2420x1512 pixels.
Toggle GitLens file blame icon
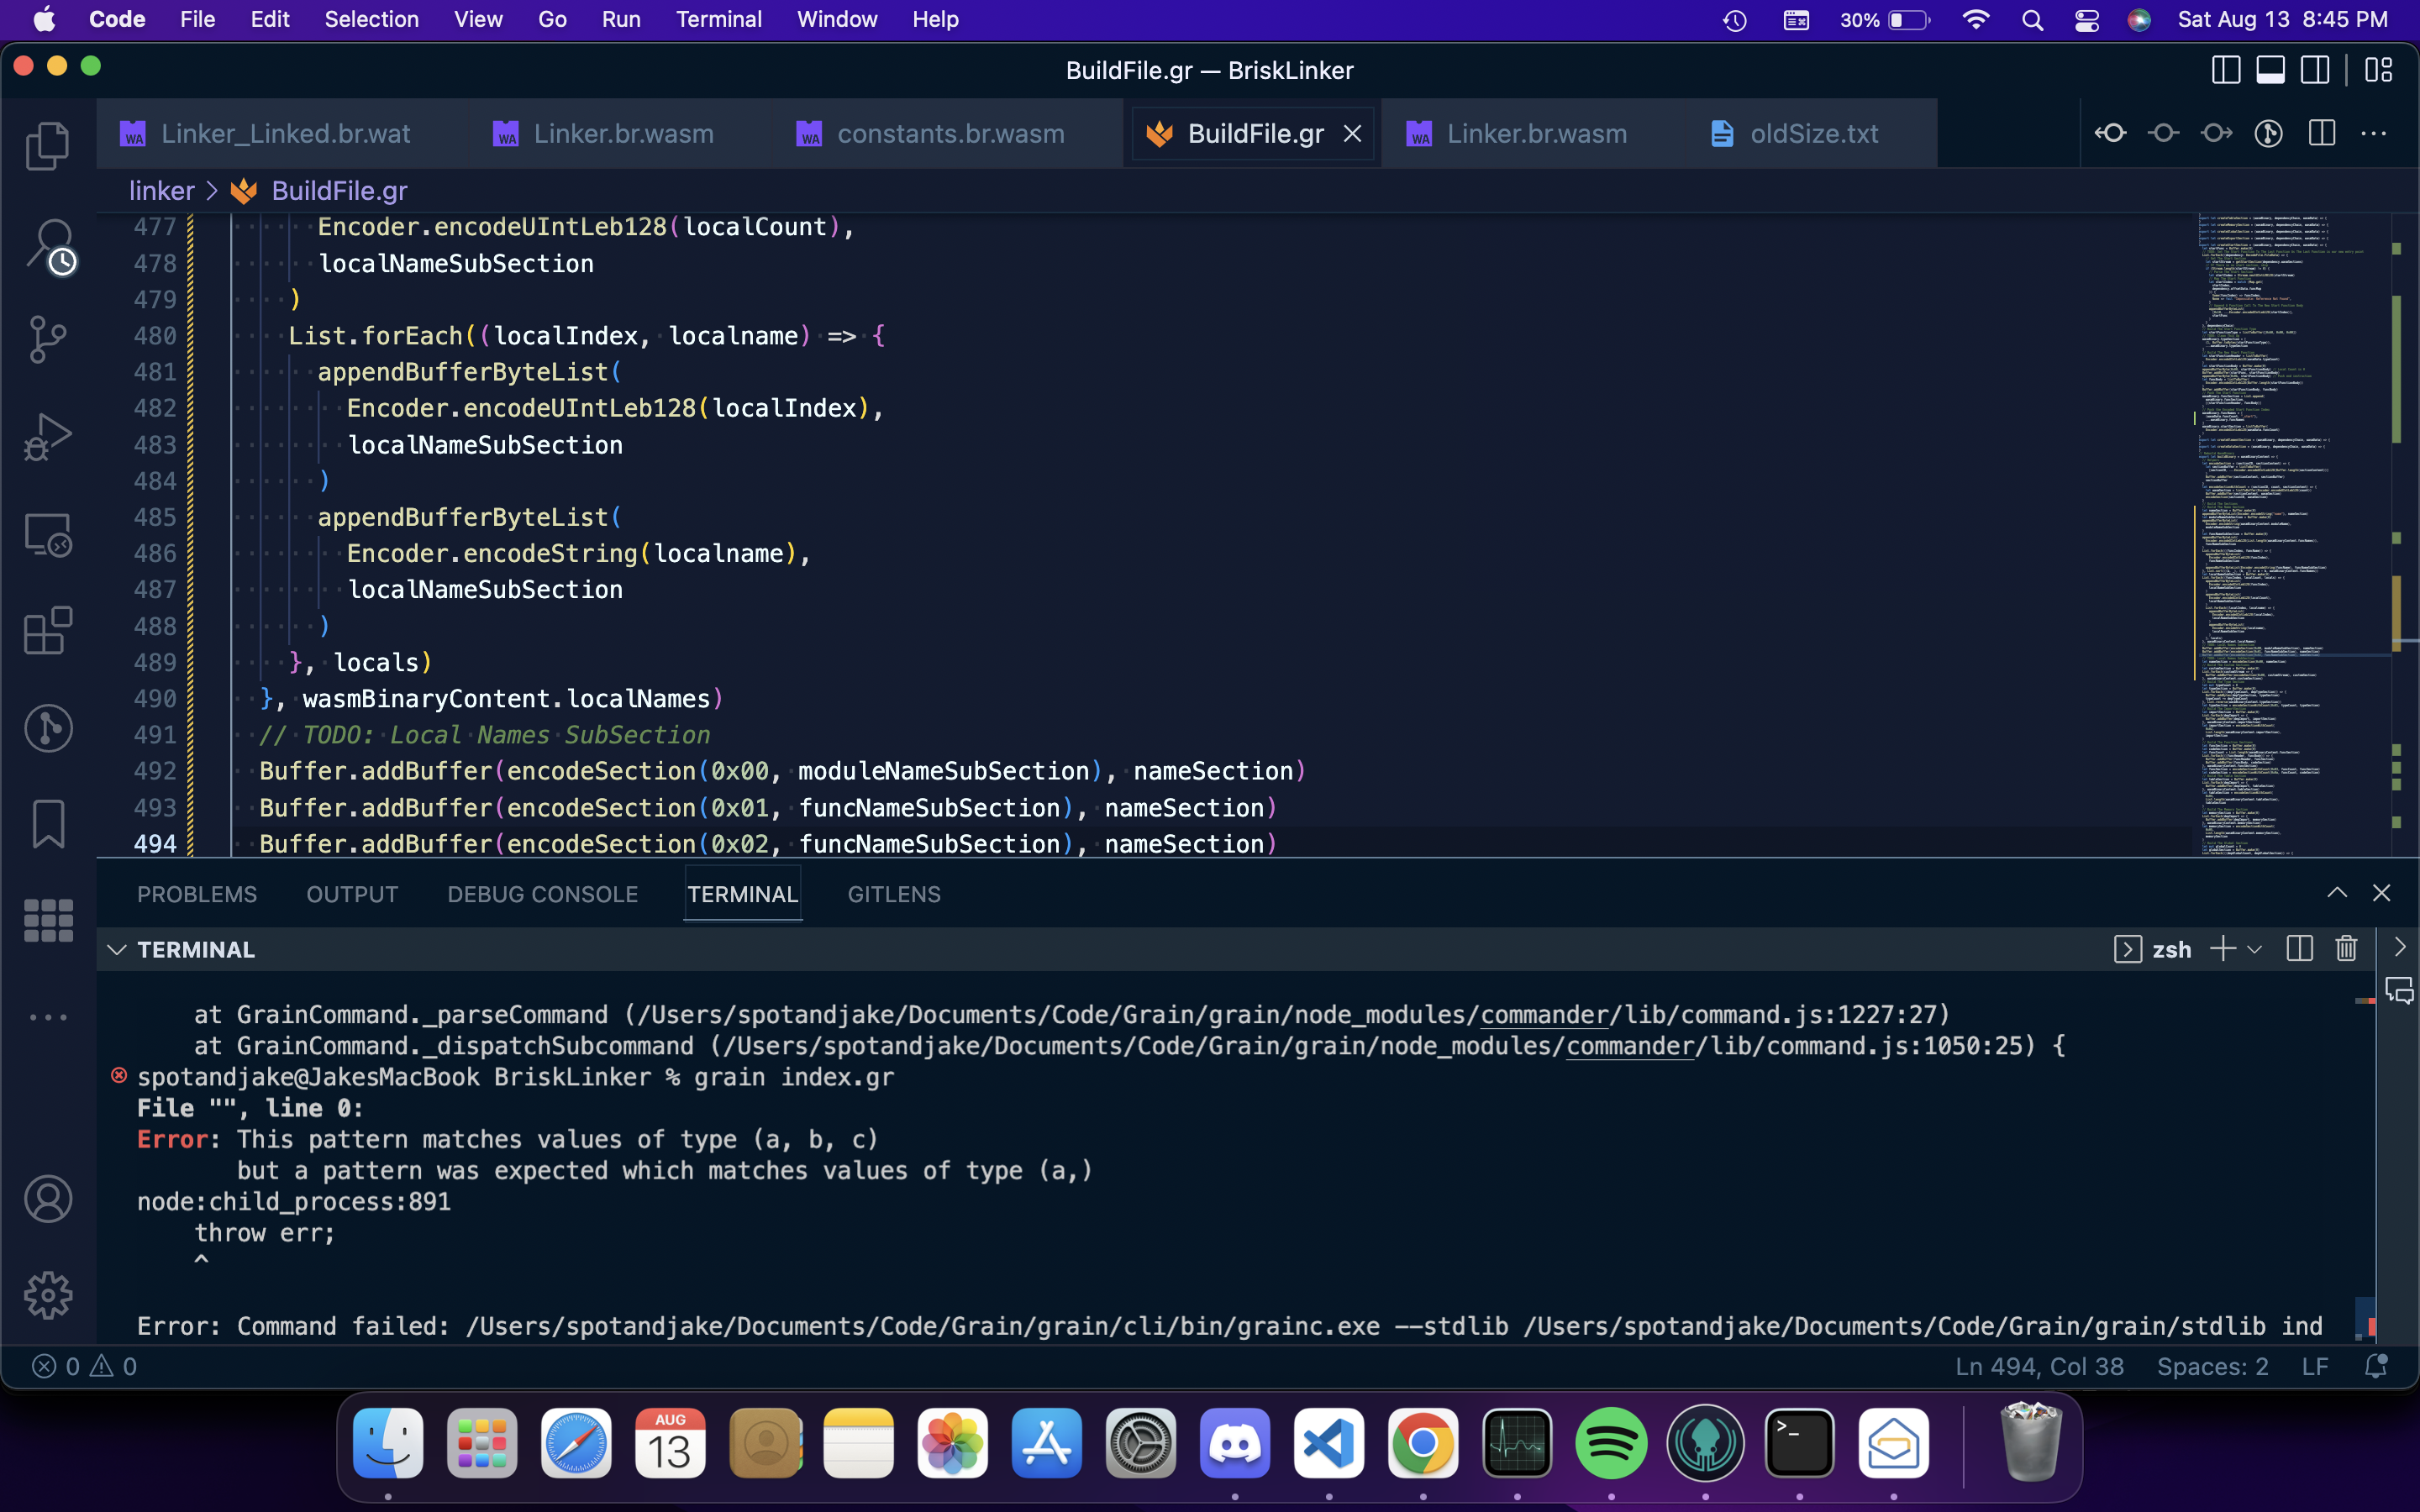(2268, 133)
